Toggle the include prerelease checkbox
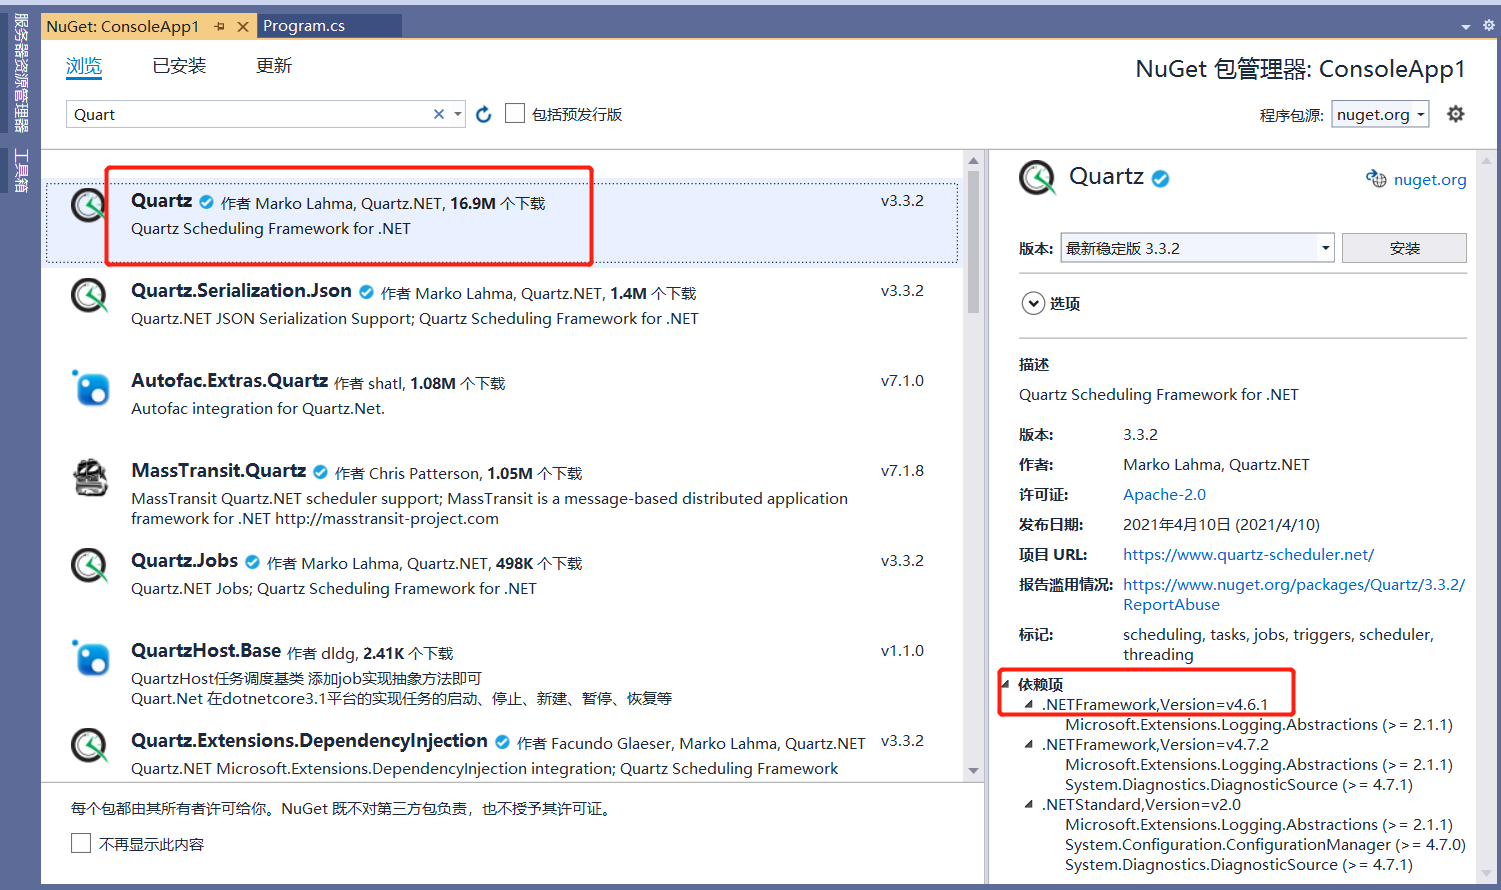Screen dimensions: 1501x890 point(515,114)
